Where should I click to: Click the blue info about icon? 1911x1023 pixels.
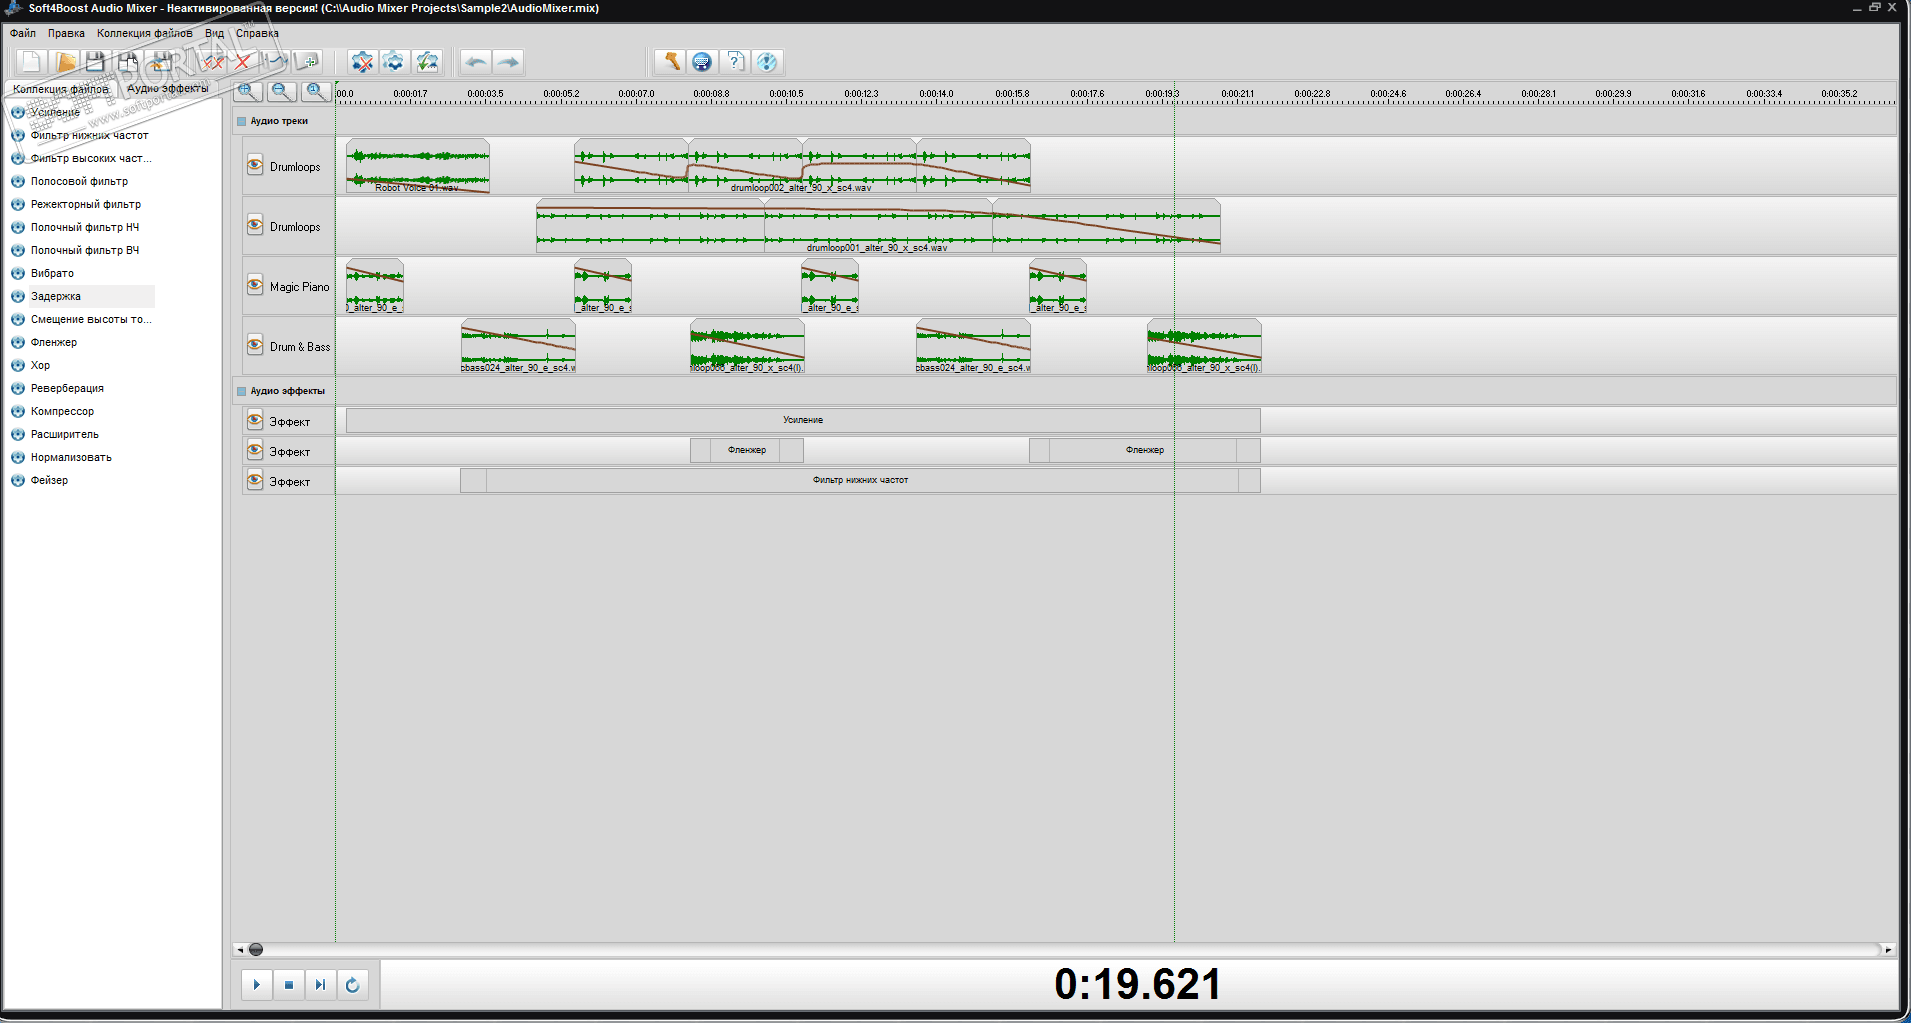click(x=767, y=62)
